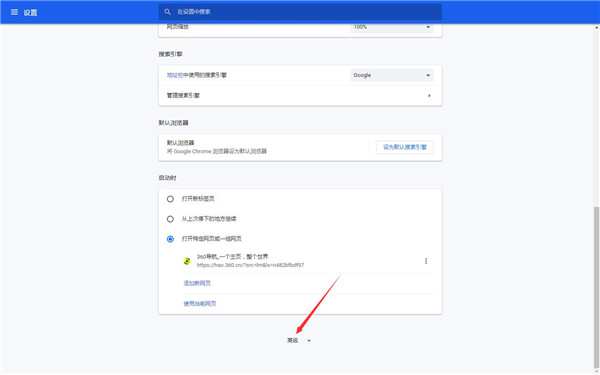Image resolution: width=600 pixels, height=375 pixels.
Task: Click the 启动时 section heading
Action: [x=168, y=178]
